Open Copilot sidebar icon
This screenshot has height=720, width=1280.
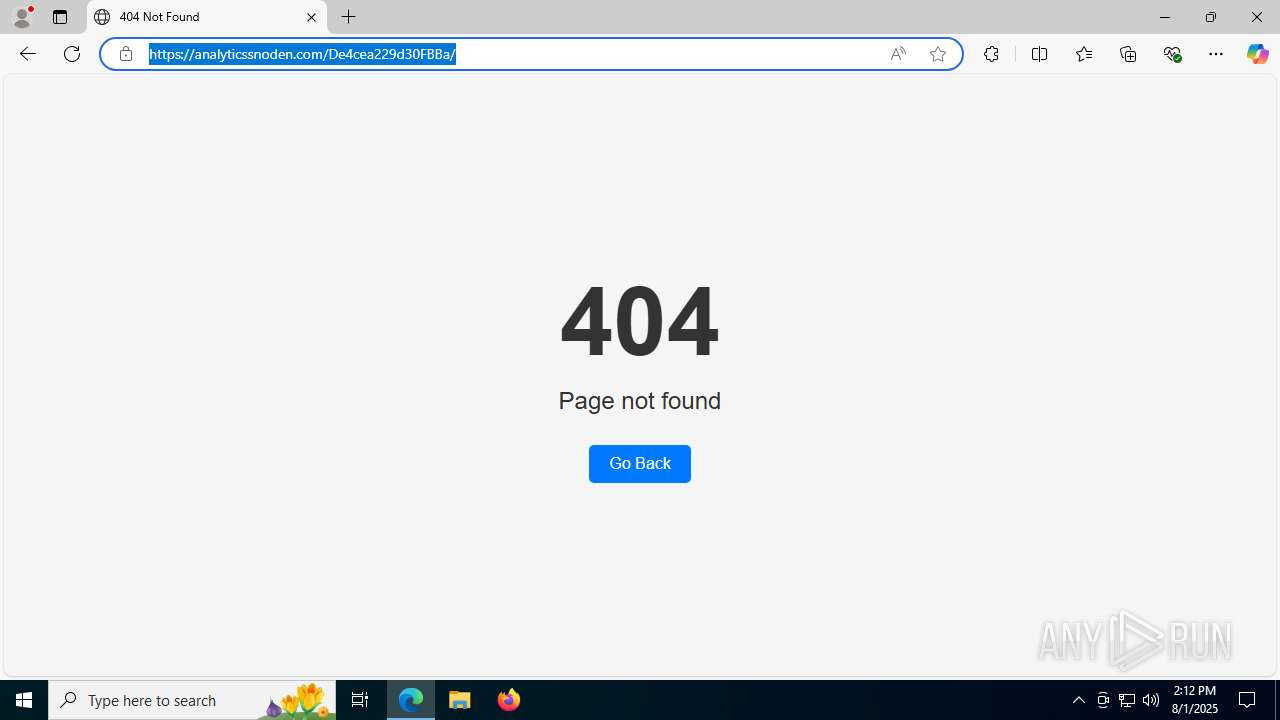pos(1257,54)
